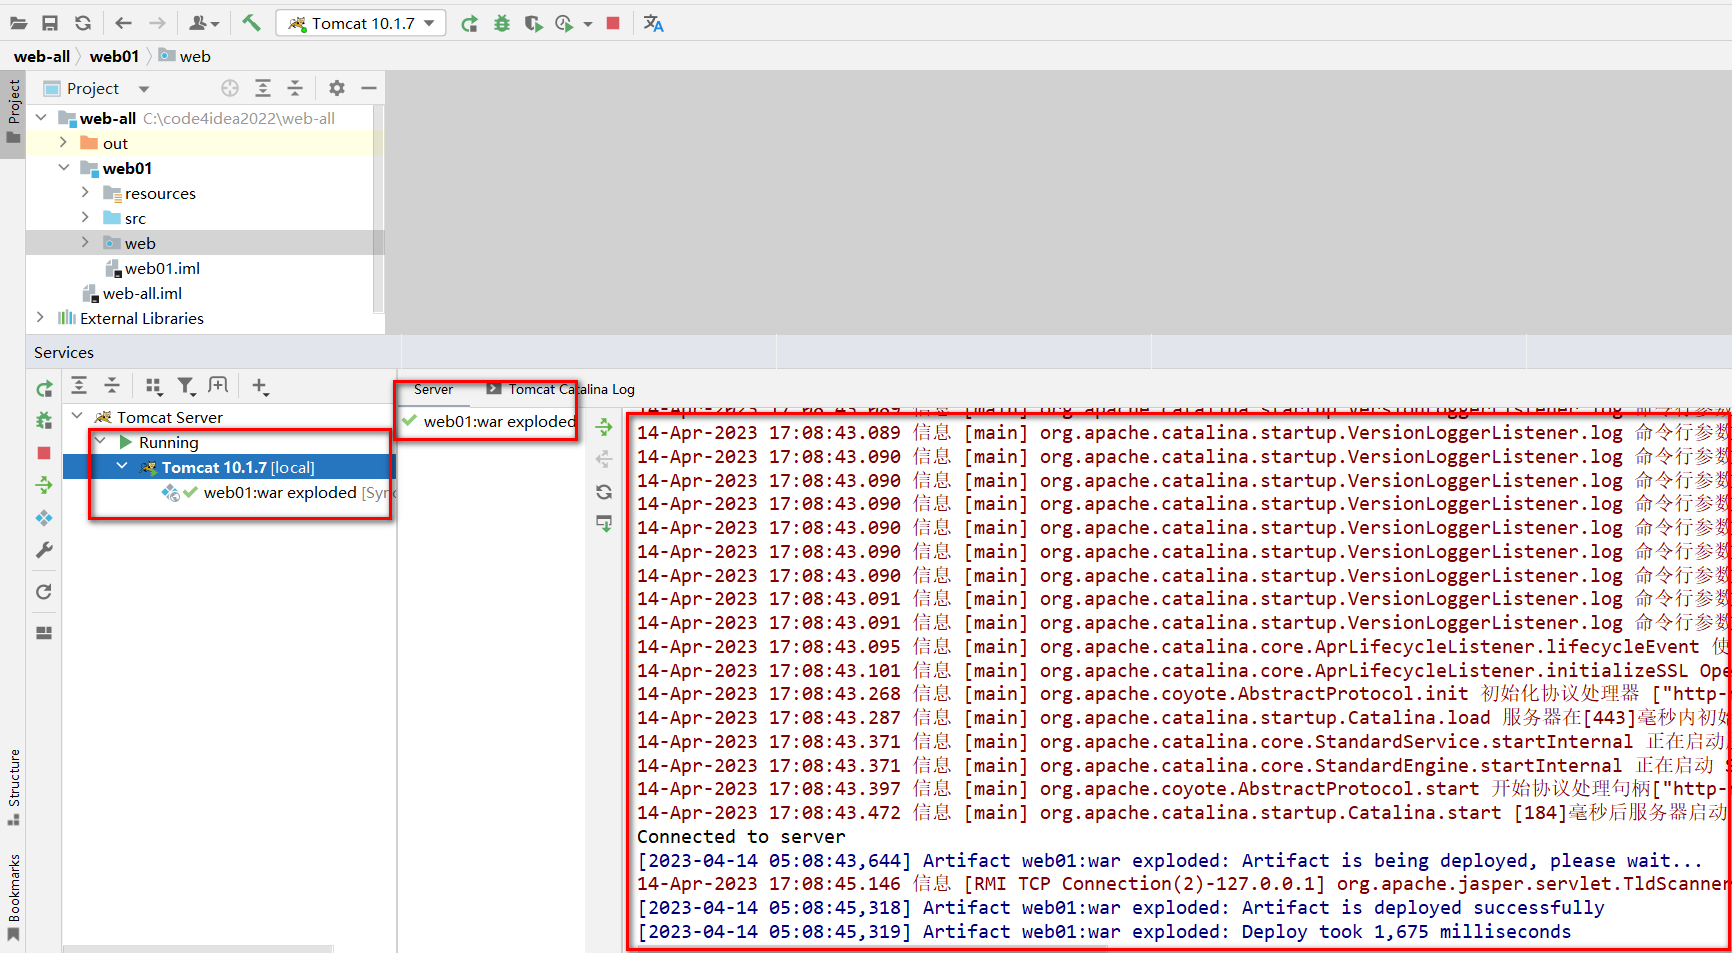
Task: Switch to the Tomcat Catalina Log tab
Action: click(570, 389)
